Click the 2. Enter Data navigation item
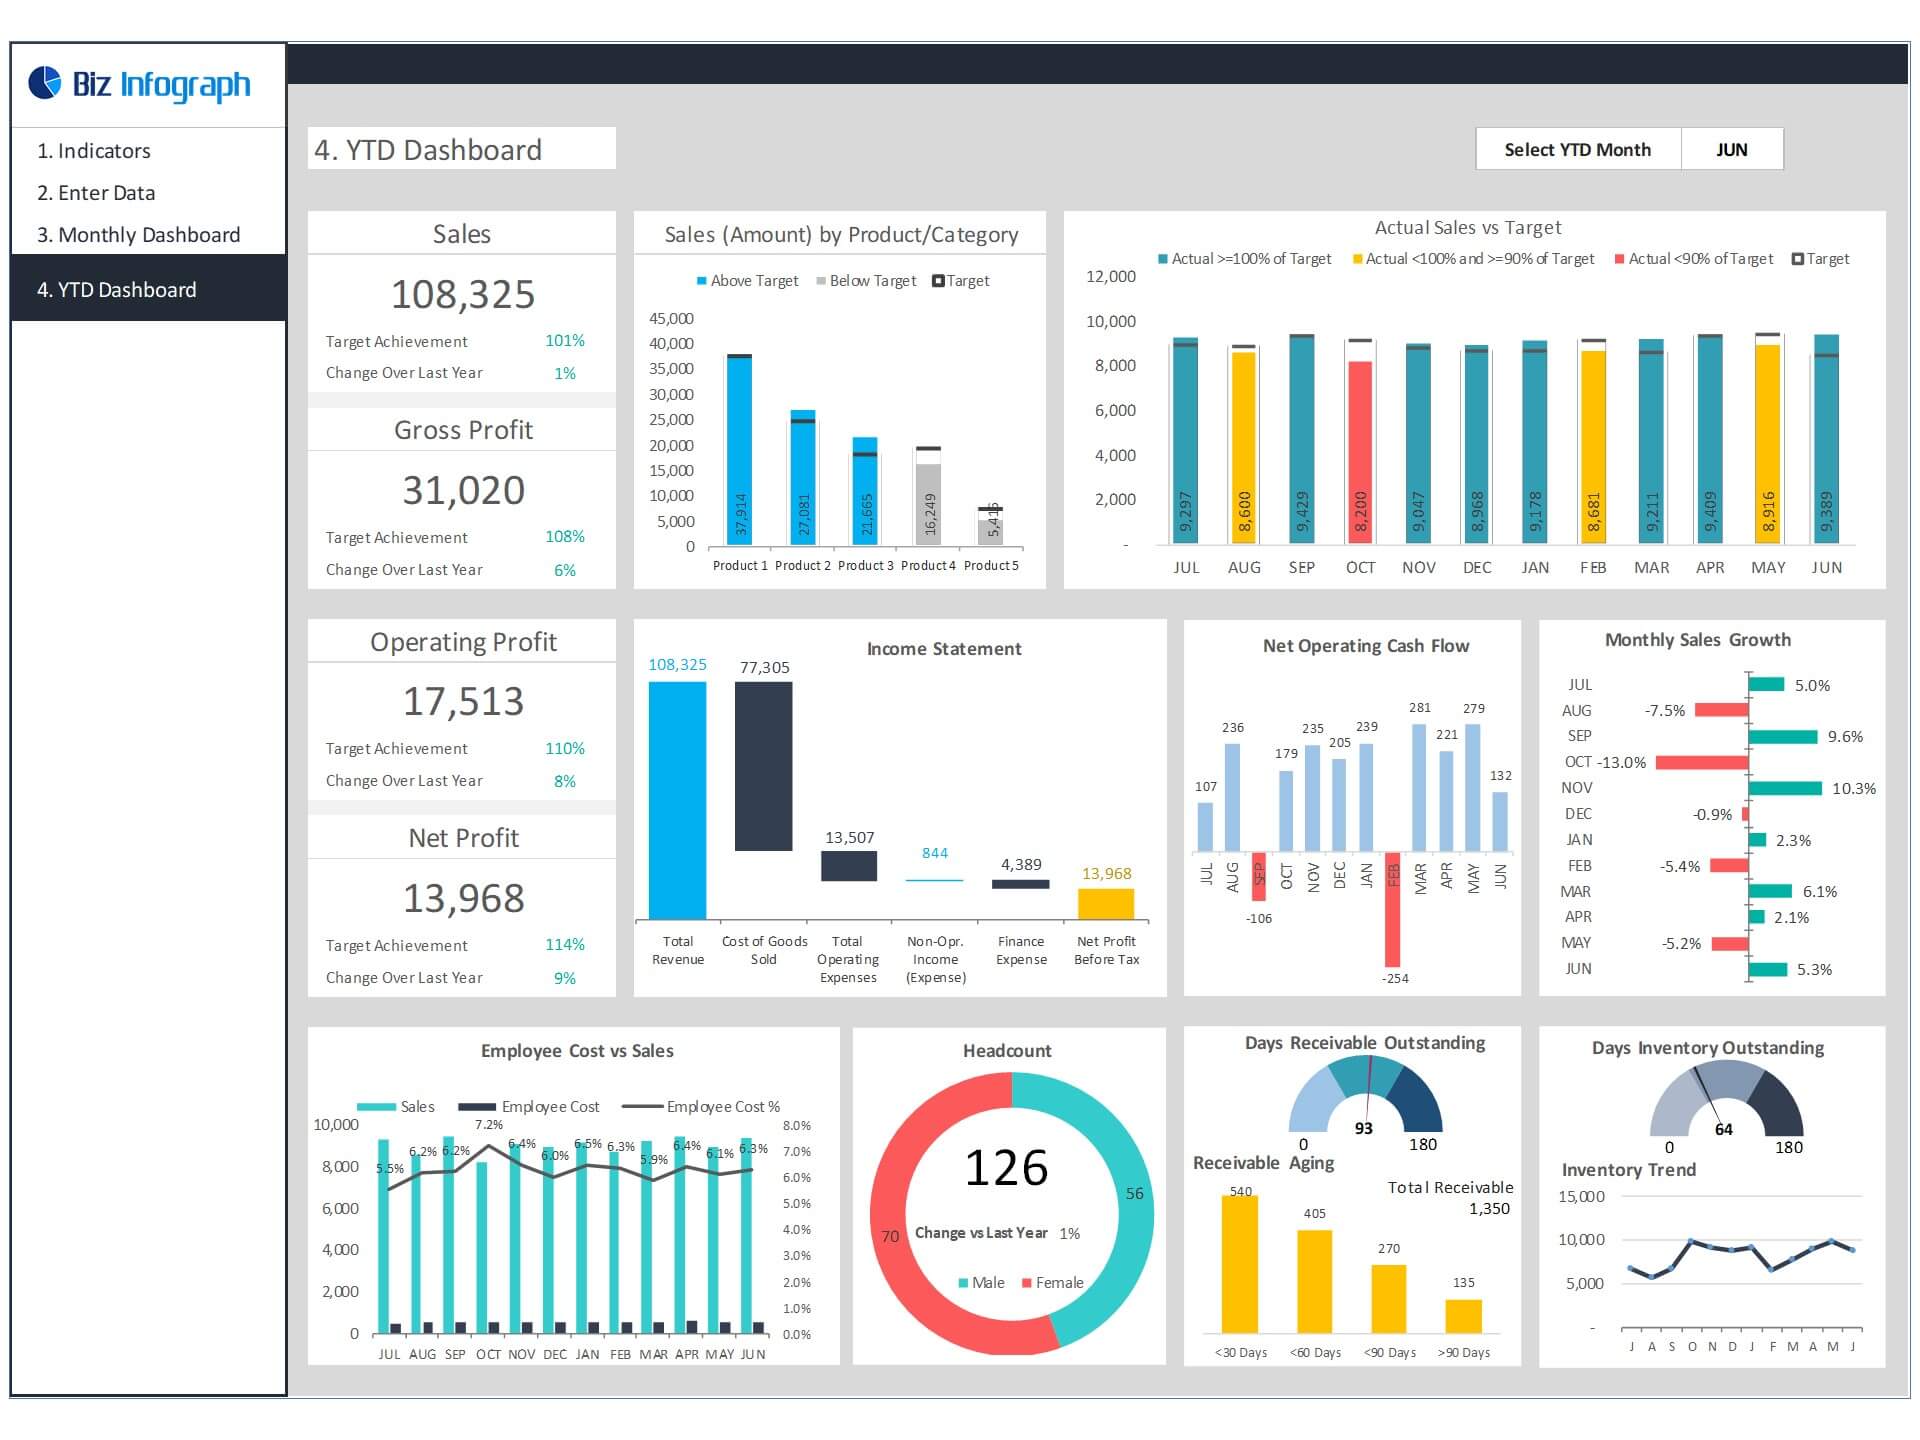The image size is (1920, 1440). tap(97, 192)
